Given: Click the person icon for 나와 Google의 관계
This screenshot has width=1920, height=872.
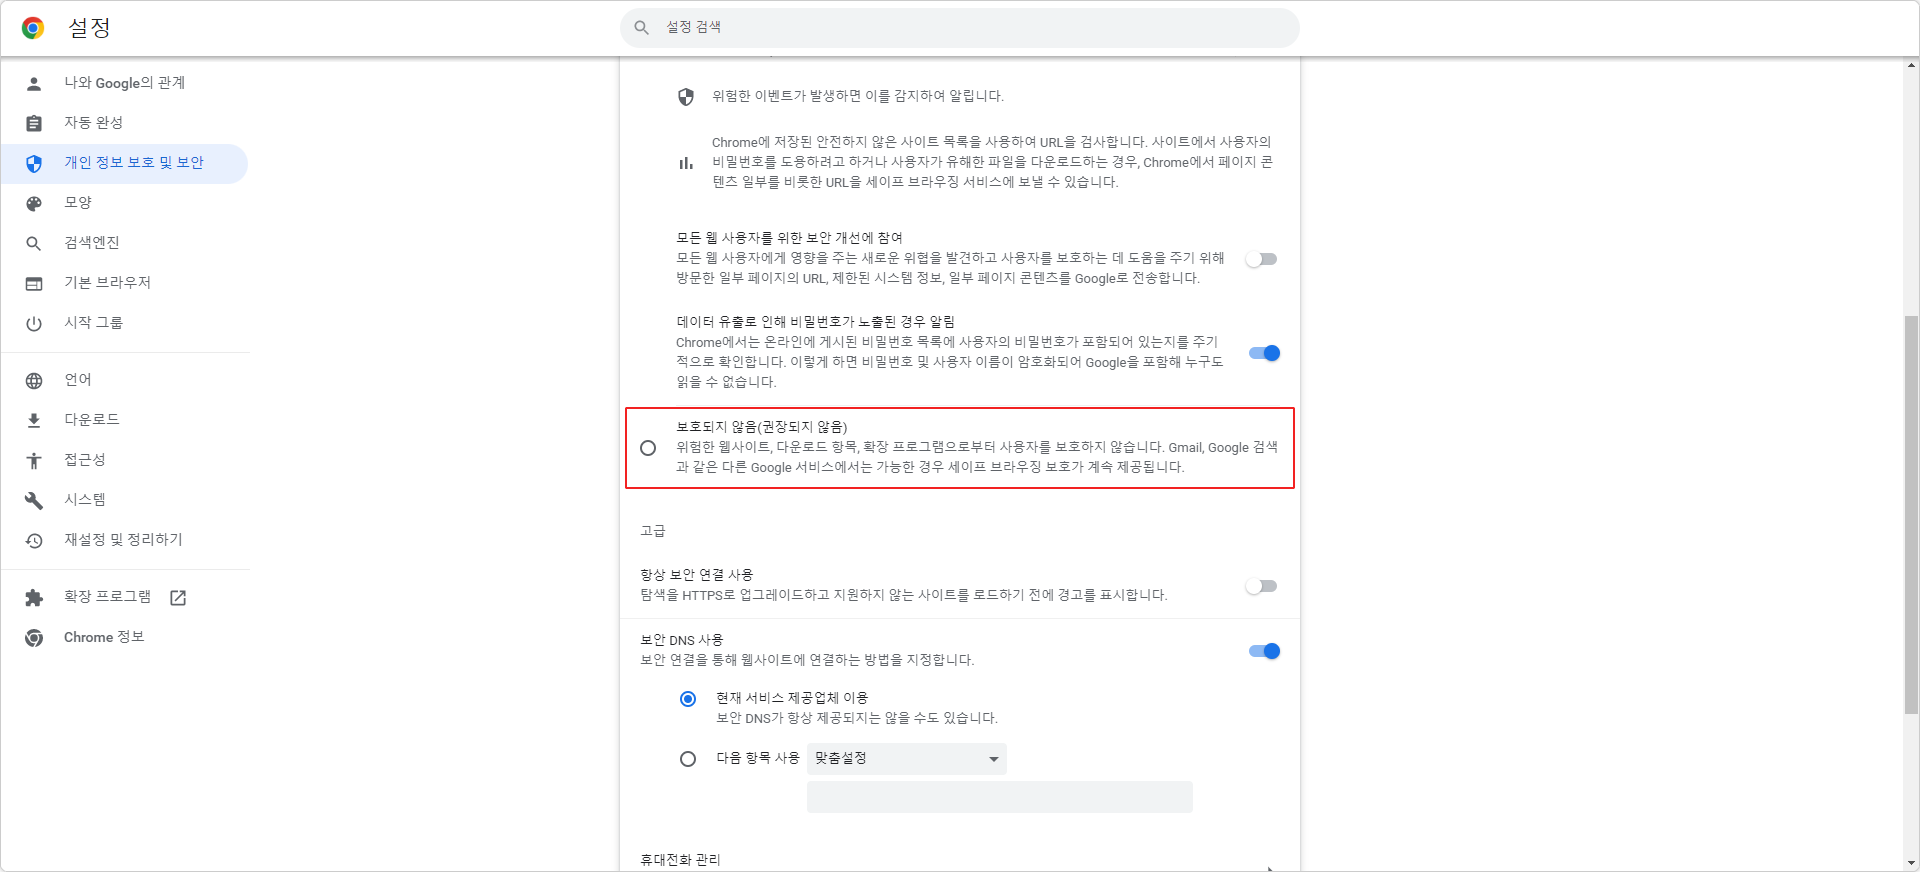Looking at the screenshot, I should 34,84.
